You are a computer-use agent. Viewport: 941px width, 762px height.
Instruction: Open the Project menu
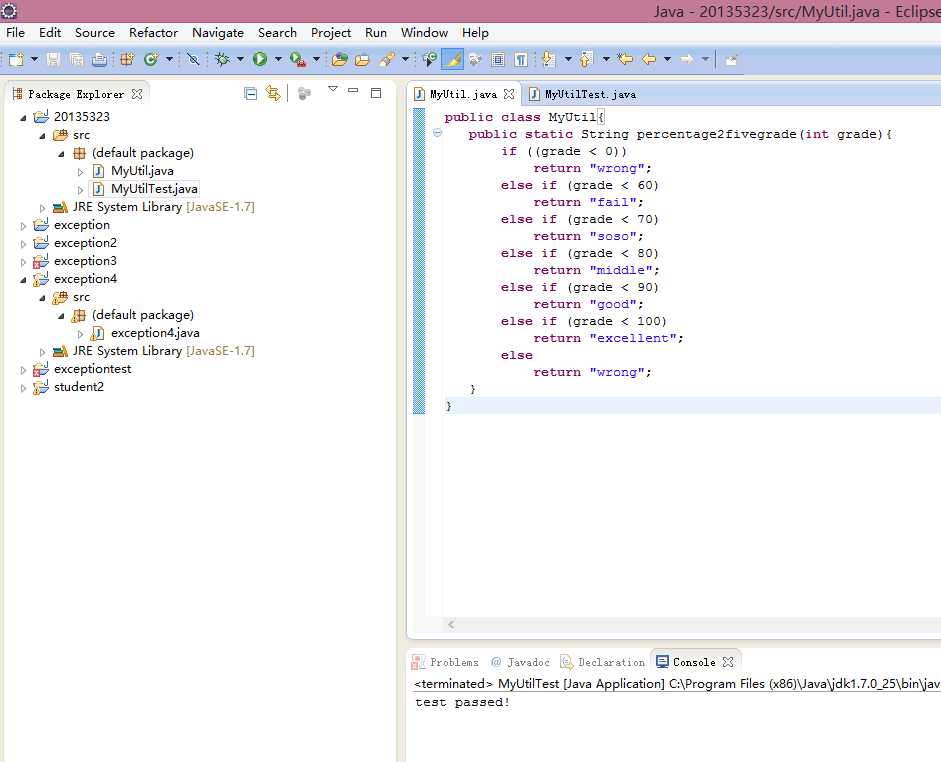331,32
